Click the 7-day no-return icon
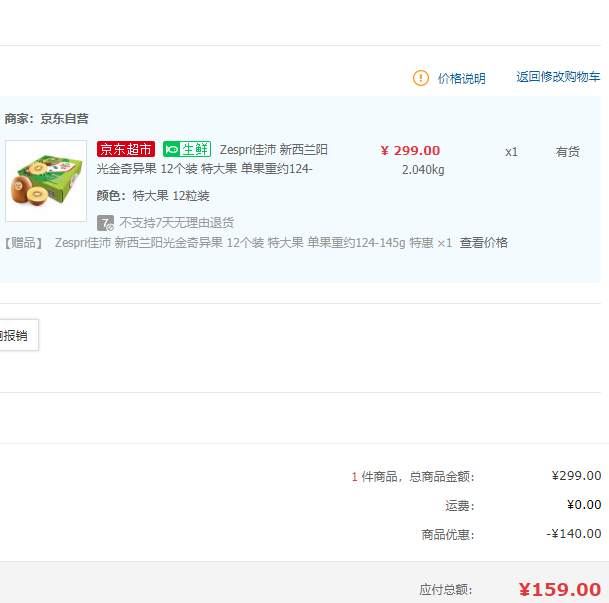This screenshot has width=609, height=603. (x=105, y=223)
